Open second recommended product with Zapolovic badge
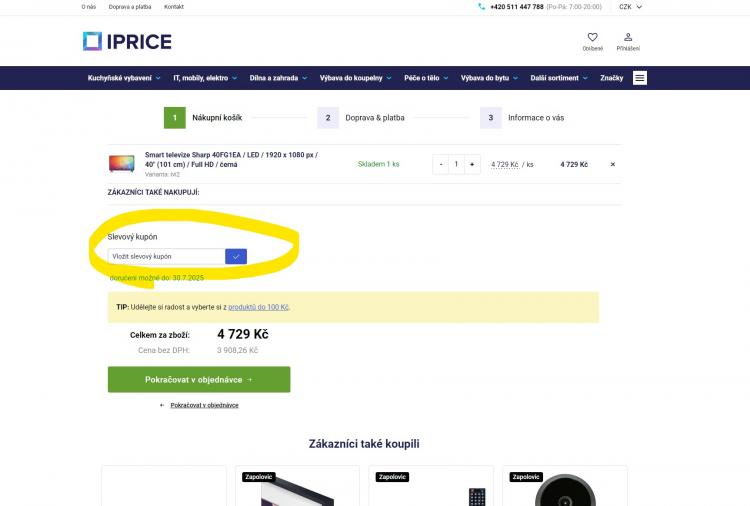This screenshot has height=506, width=750. click(297, 486)
